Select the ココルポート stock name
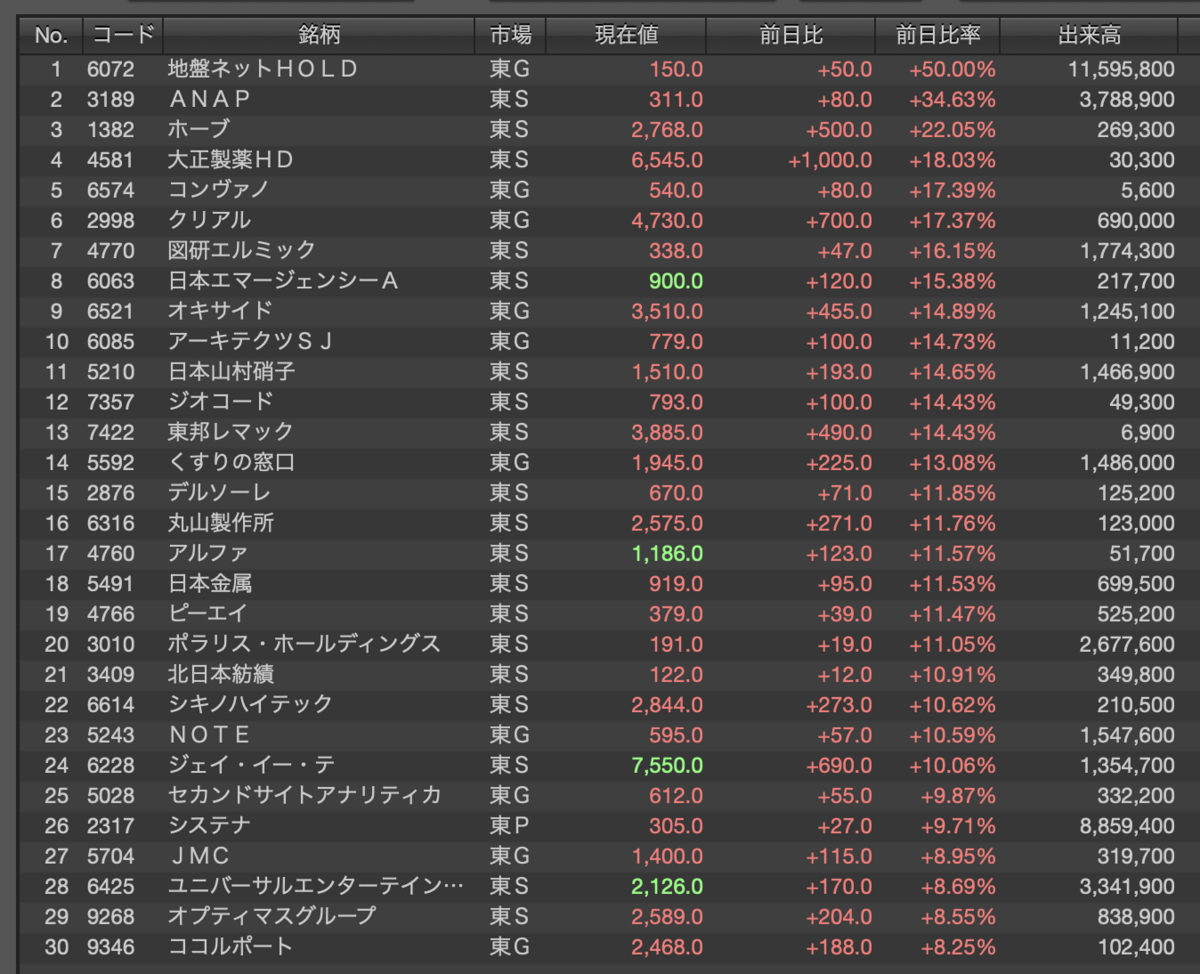 click(x=230, y=946)
